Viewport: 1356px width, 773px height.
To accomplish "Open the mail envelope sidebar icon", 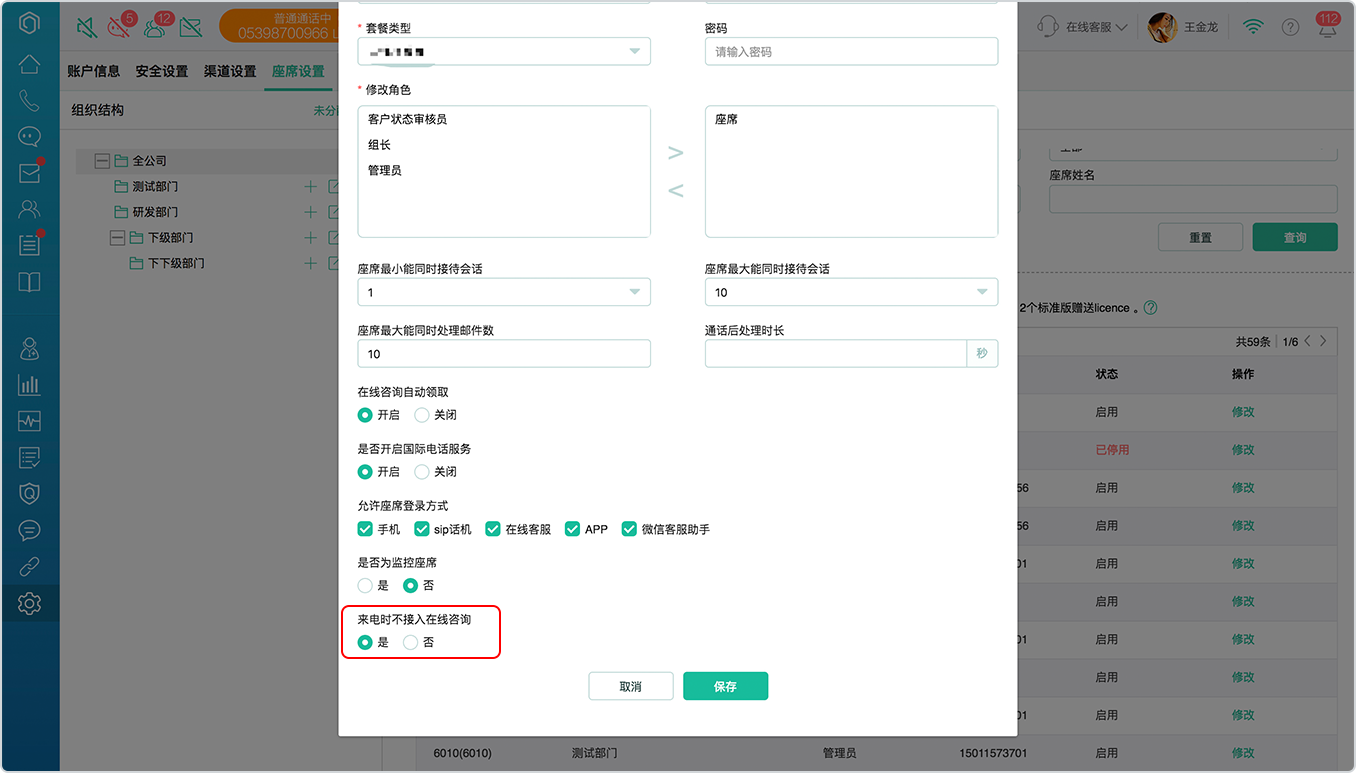I will tap(29, 172).
